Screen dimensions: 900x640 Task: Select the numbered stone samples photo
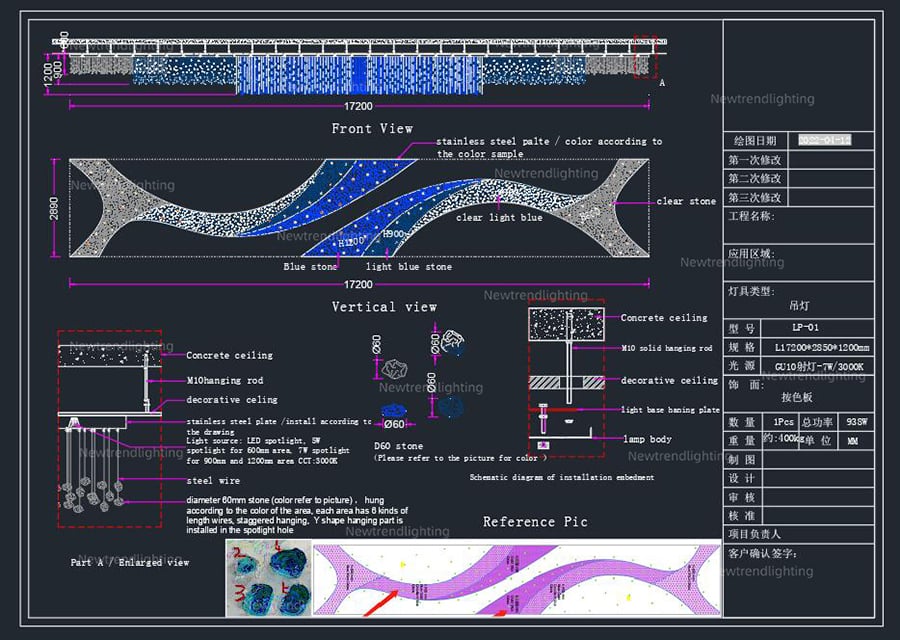point(269,578)
